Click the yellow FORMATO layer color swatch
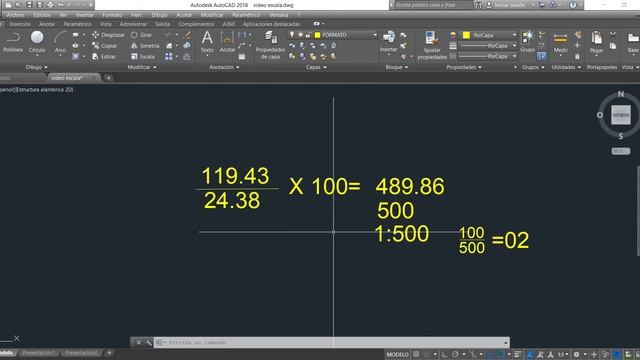This screenshot has height=360, width=640. (317, 35)
